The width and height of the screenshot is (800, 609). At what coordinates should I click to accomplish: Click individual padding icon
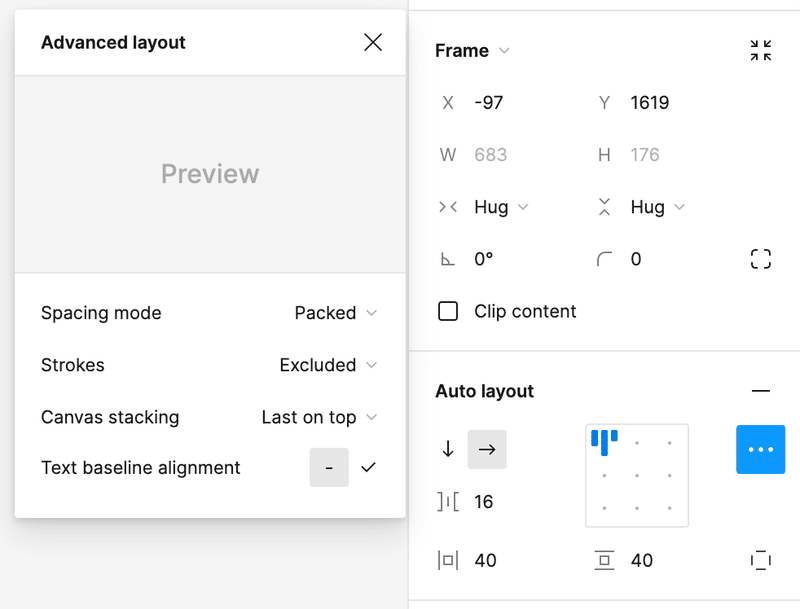point(760,560)
